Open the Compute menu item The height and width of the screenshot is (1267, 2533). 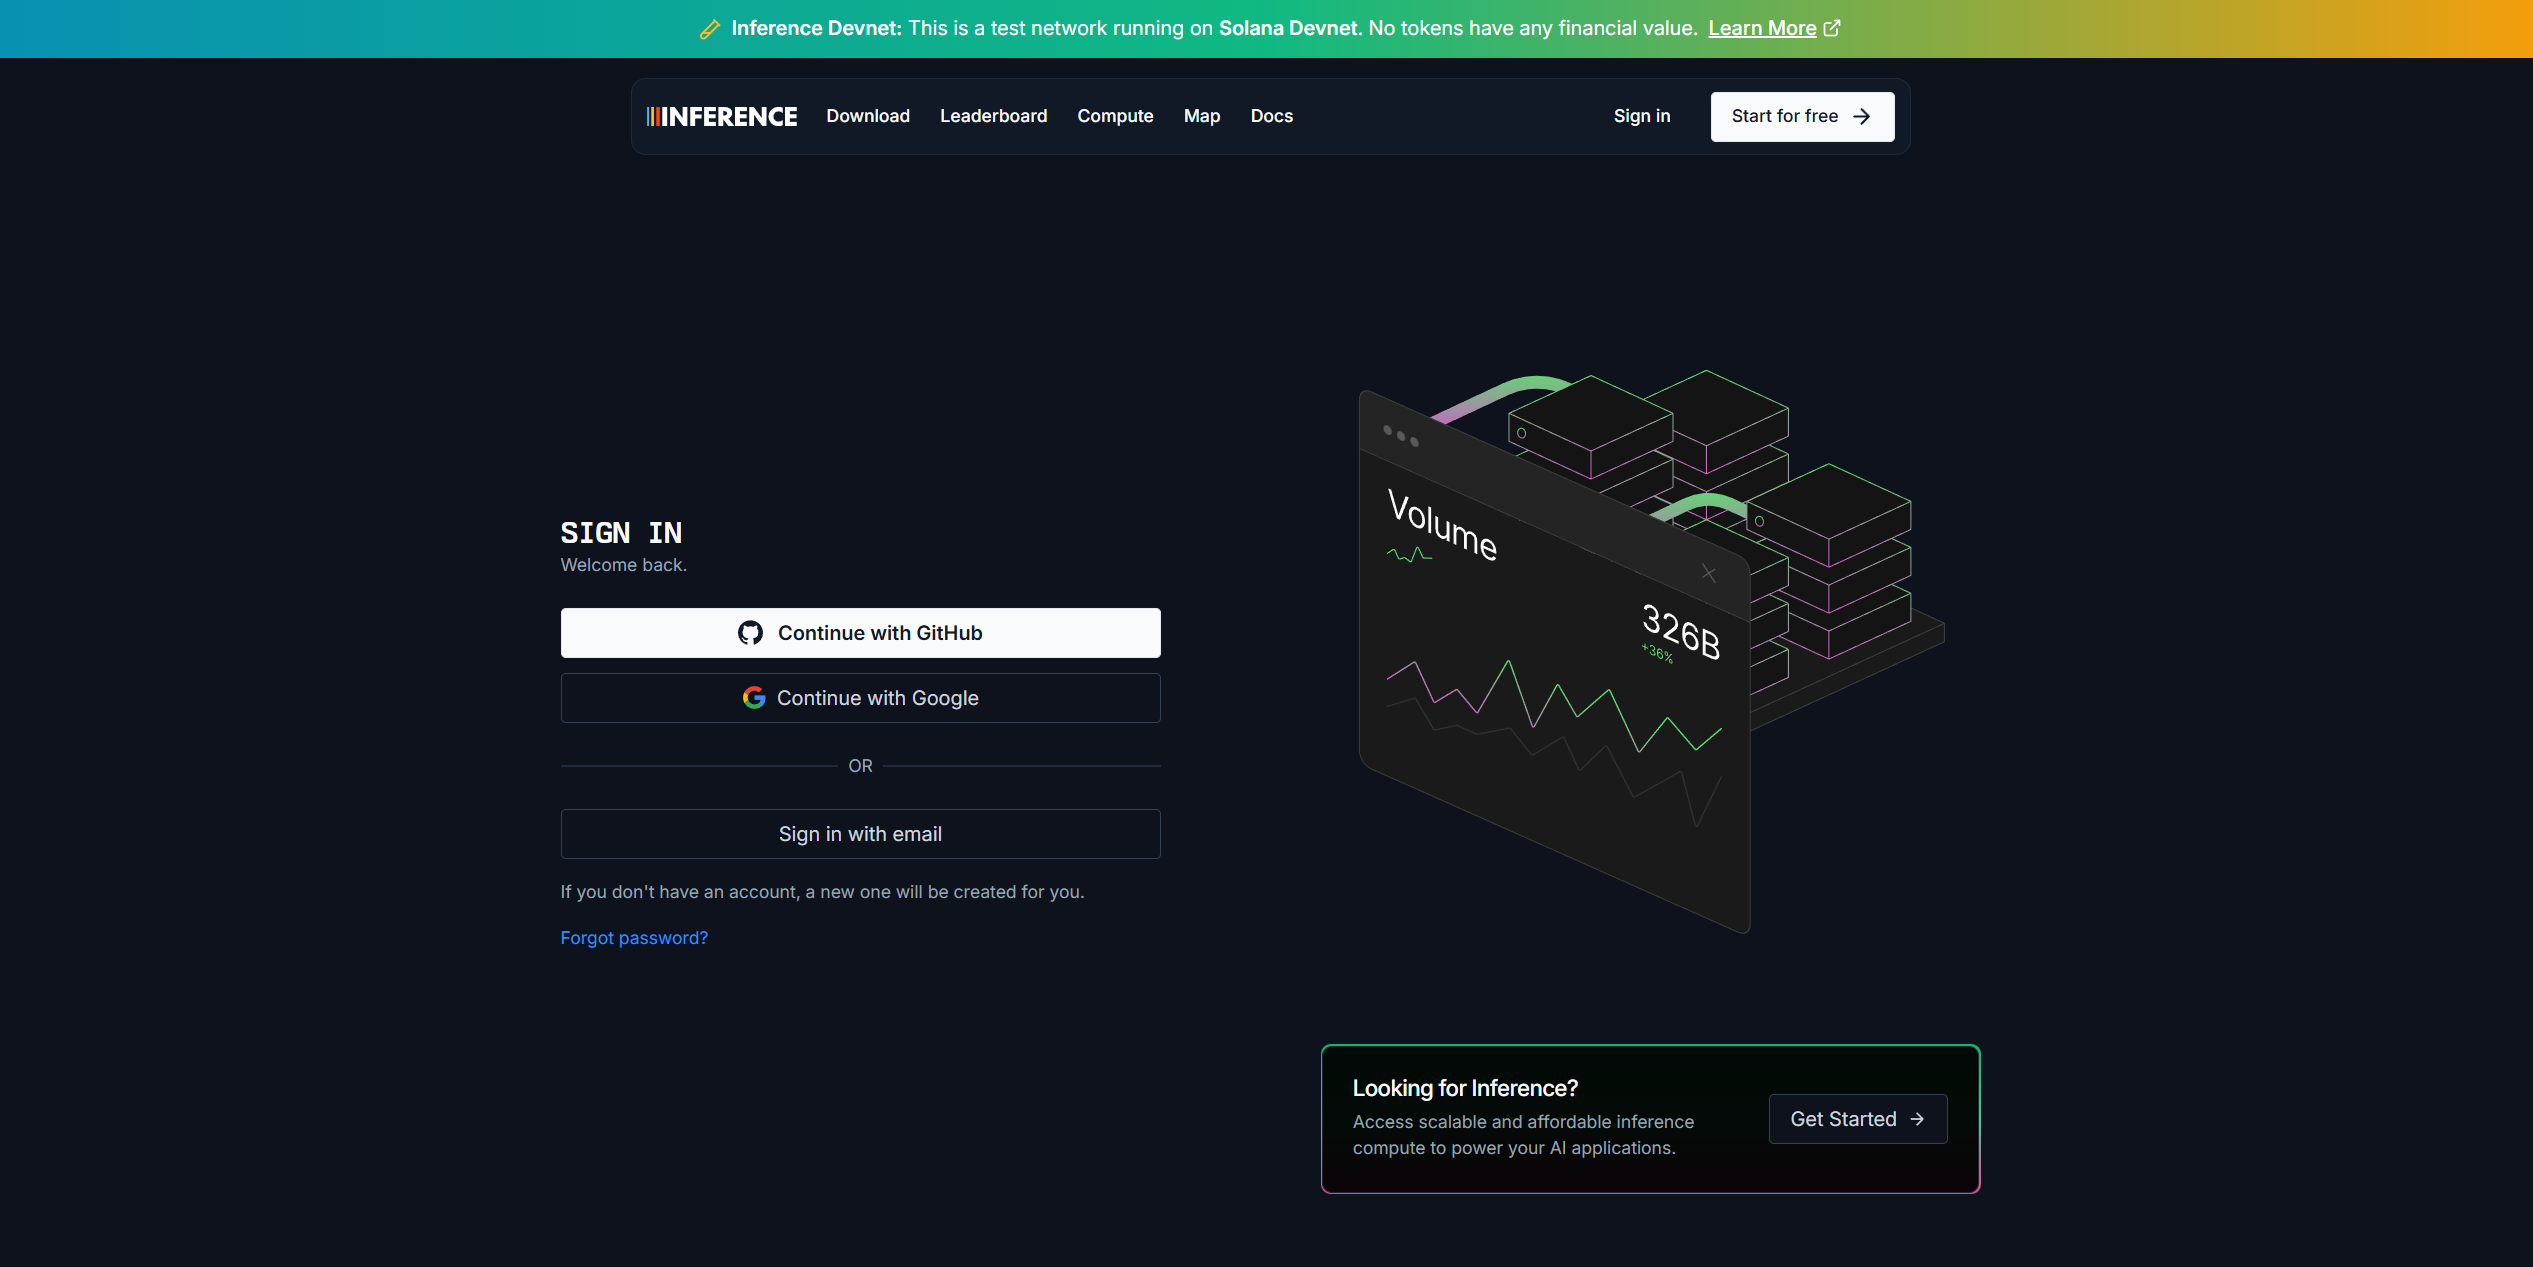coord(1115,116)
